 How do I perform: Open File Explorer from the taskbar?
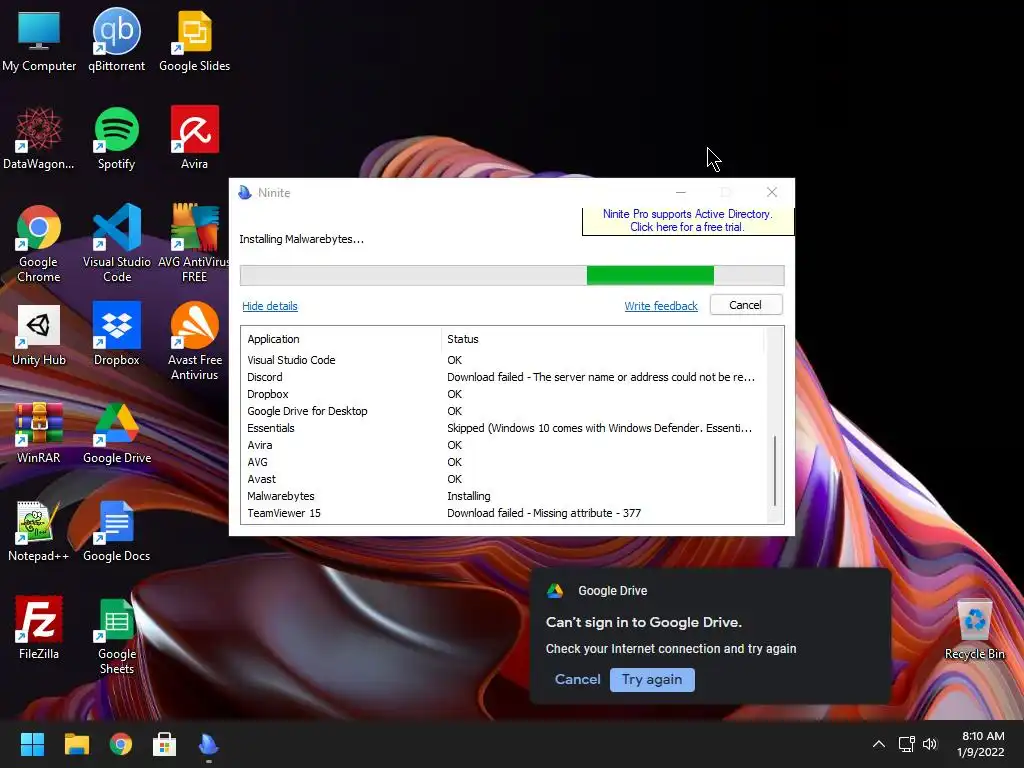tap(76, 744)
